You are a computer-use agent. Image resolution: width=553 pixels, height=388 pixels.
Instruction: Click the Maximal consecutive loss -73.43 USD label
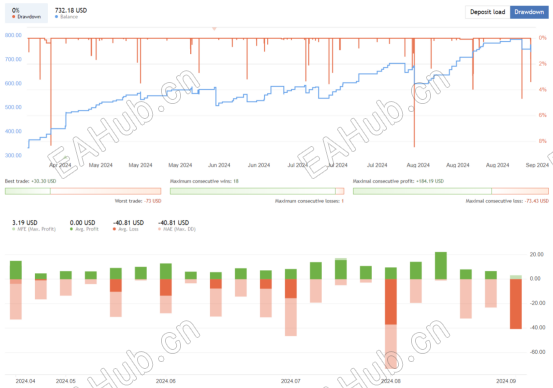point(507,201)
